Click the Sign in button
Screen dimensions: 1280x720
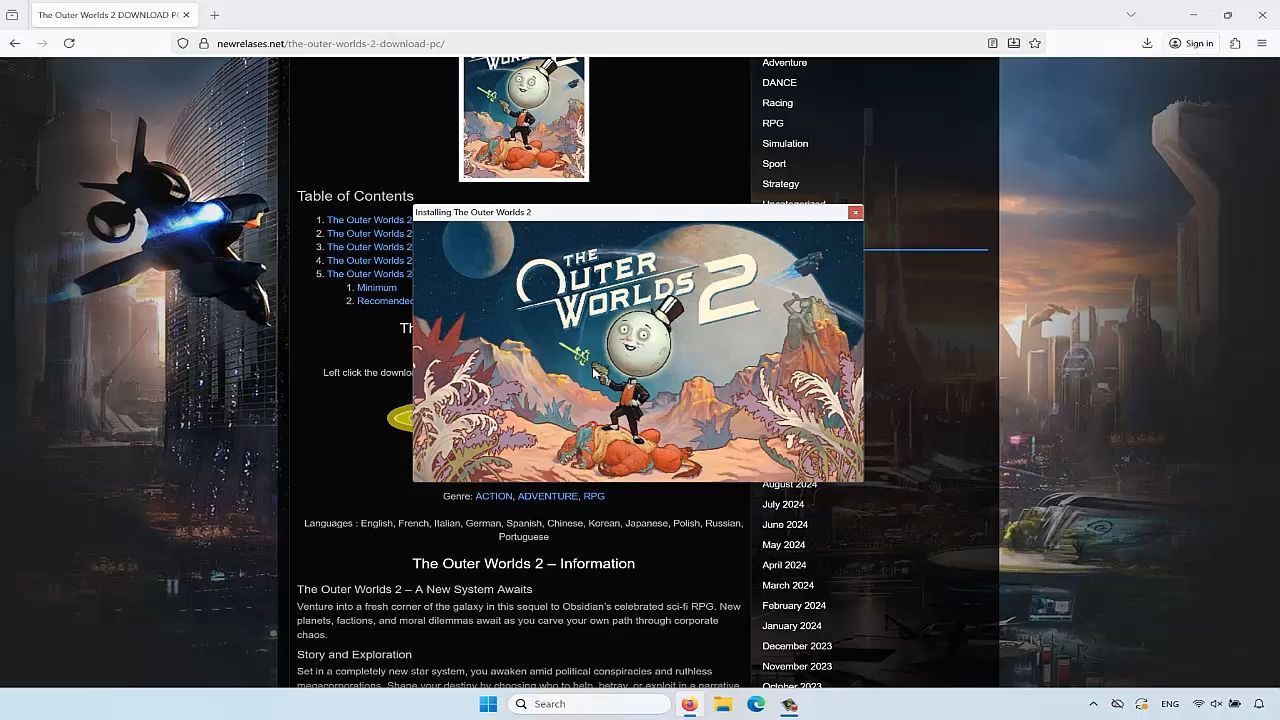pyautogui.click(x=1191, y=43)
